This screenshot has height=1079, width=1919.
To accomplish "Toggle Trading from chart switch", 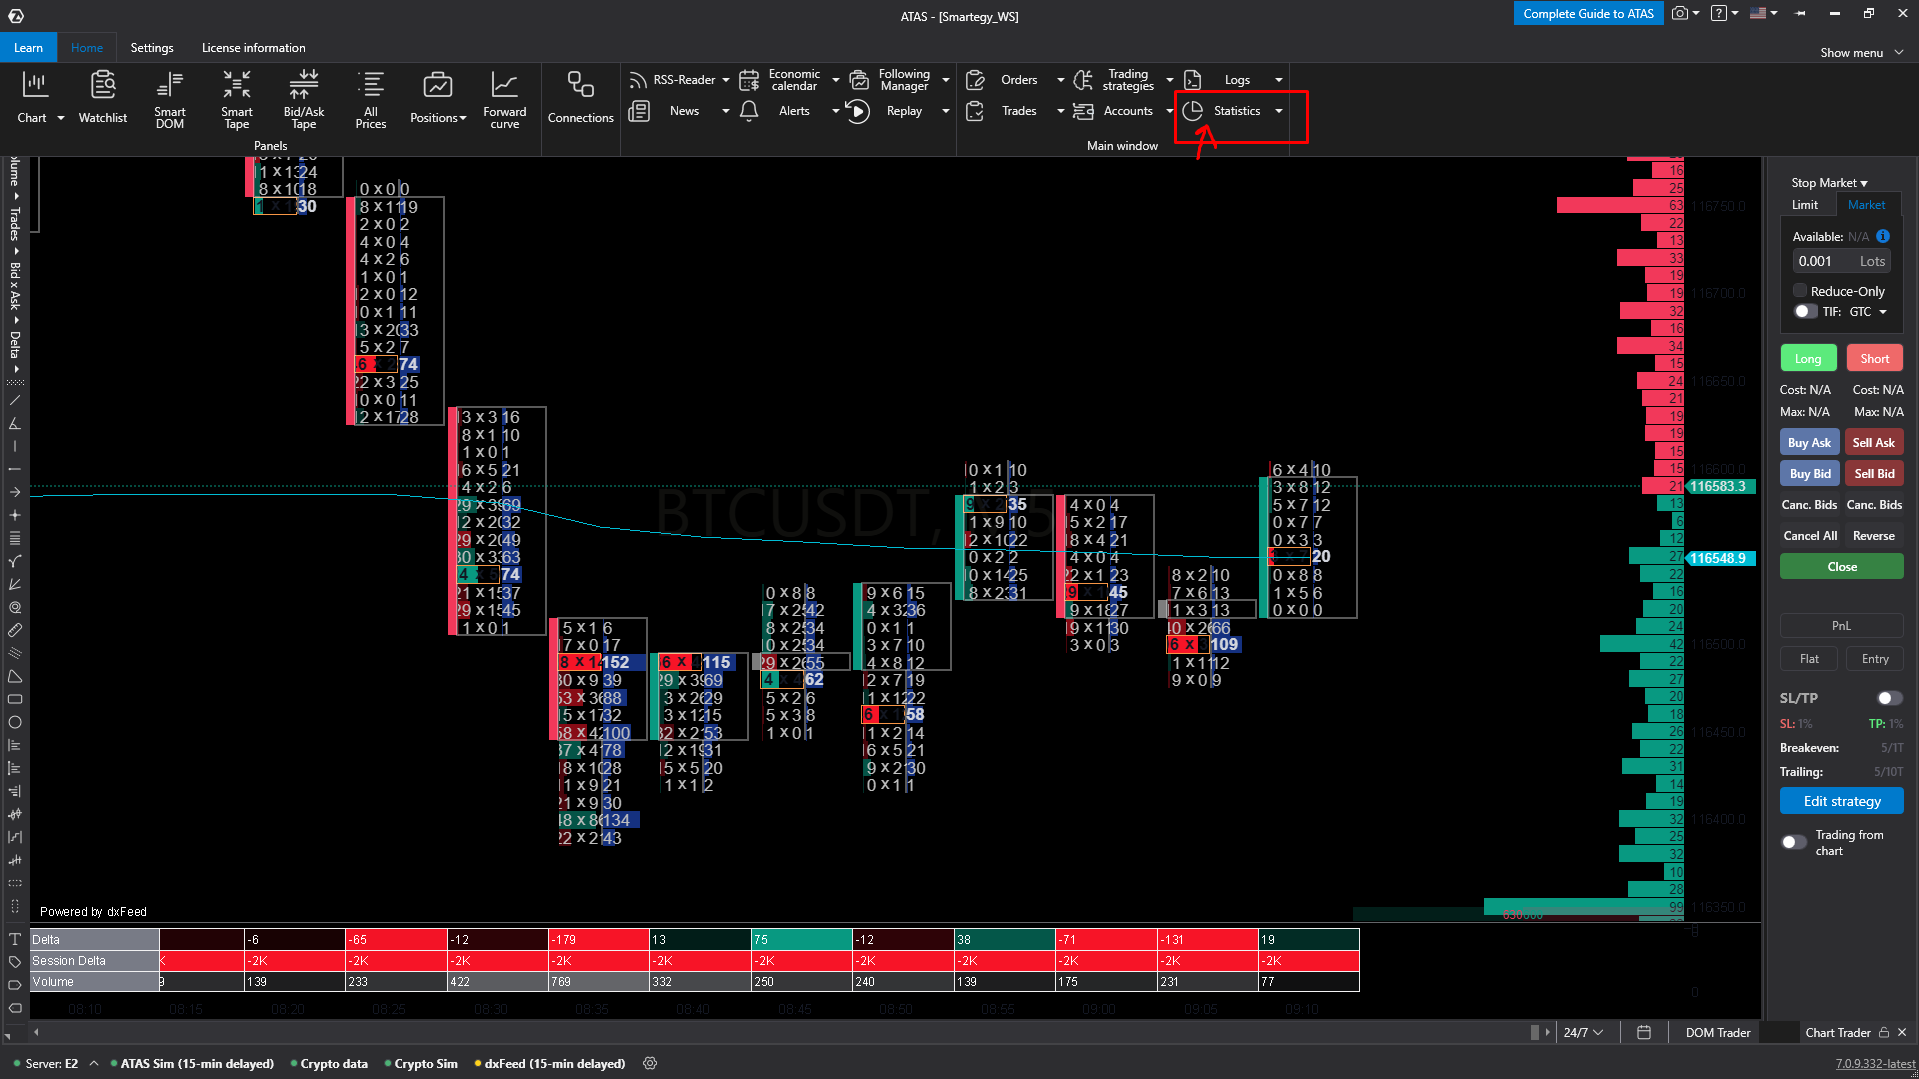I will tap(1794, 842).
